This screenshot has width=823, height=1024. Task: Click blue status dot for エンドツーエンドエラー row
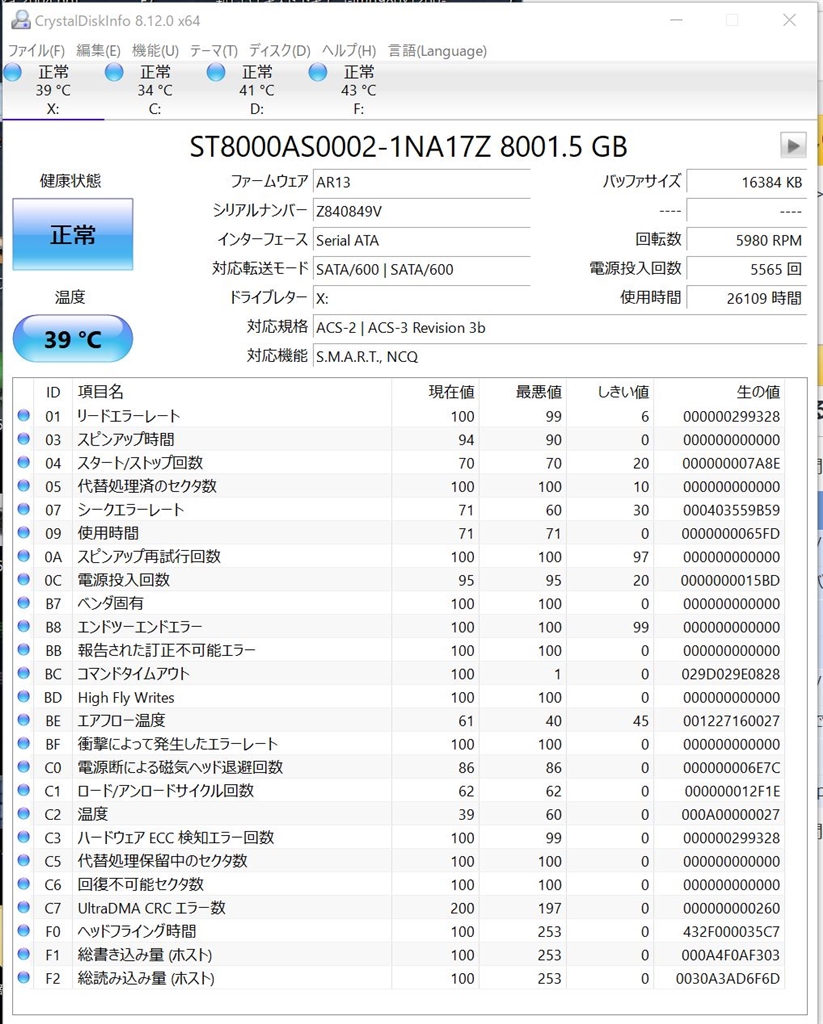coord(24,626)
